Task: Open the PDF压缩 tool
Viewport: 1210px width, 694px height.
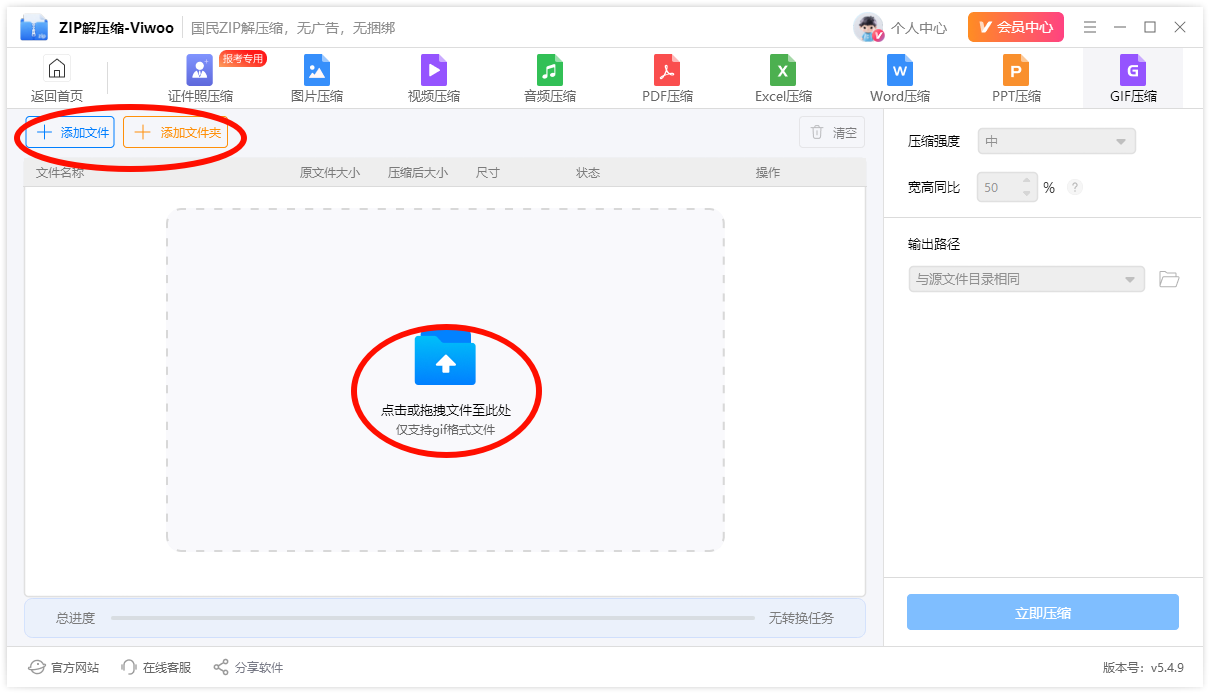Action: pos(667,78)
